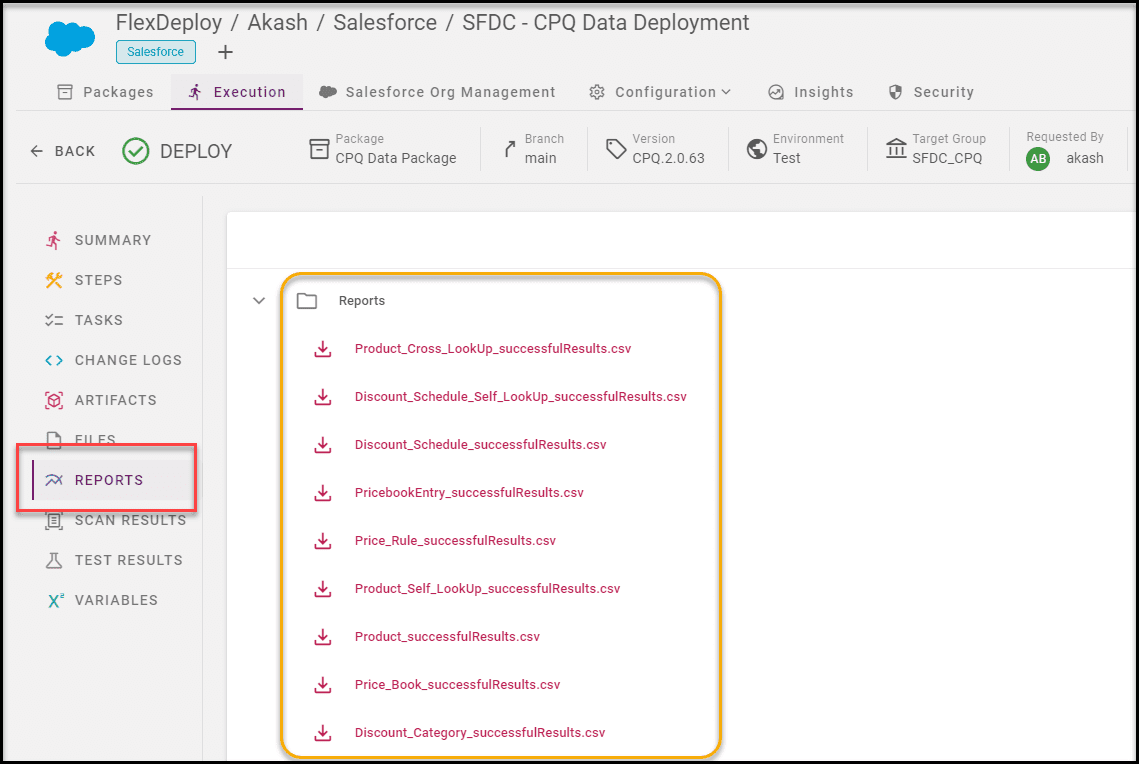
Task: Click the CPQ.2.0.63 version value
Action: (x=668, y=158)
